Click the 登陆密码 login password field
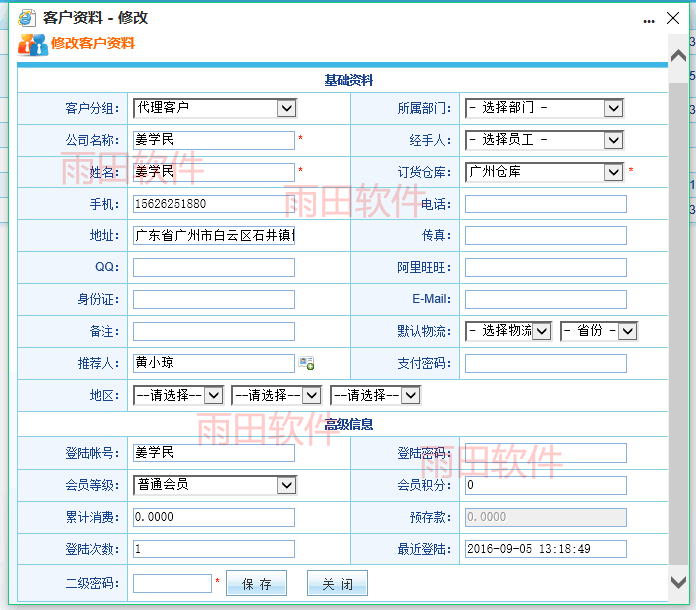The width and height of the screenshot is (696, 610). [x=546, y=453]
